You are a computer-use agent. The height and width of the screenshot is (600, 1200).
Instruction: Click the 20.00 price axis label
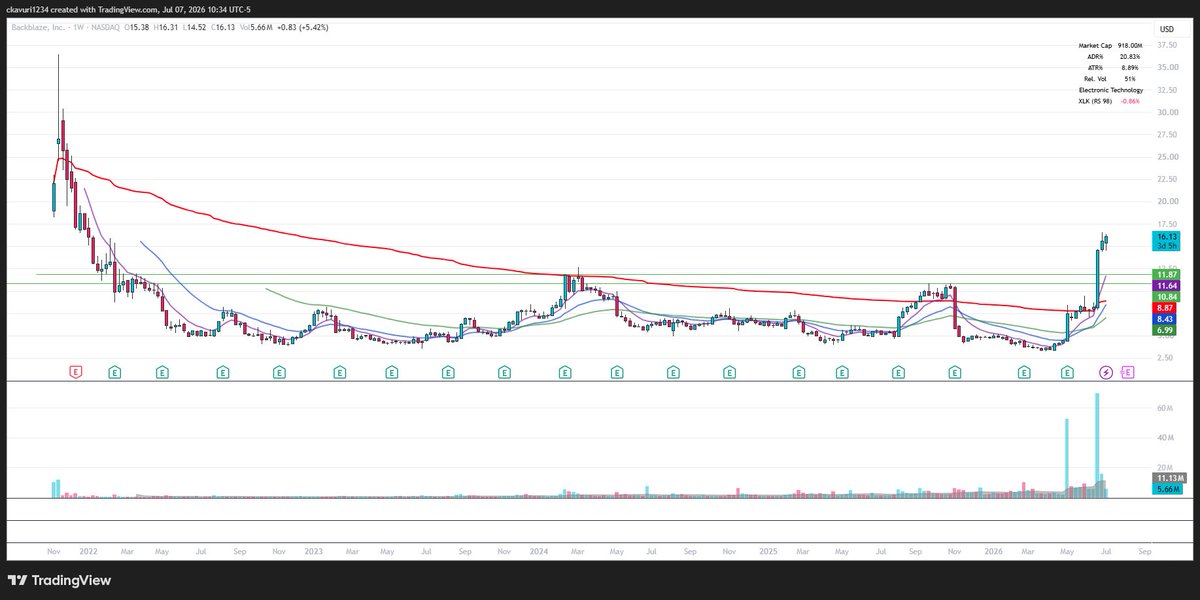(x=1167, y=201)
